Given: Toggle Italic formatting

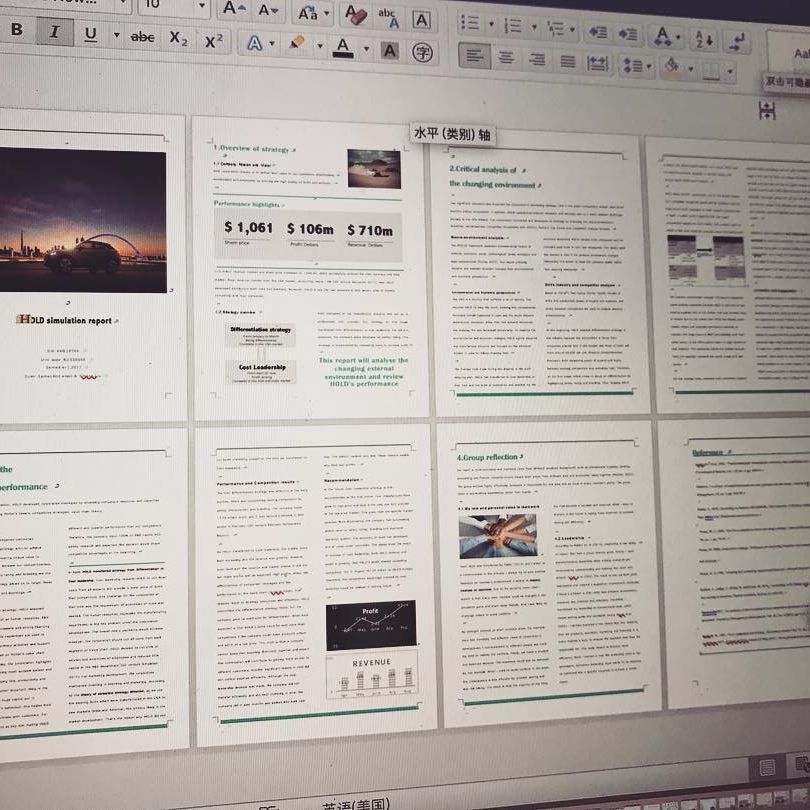Looking at the screenshot, I should point(54,32).
